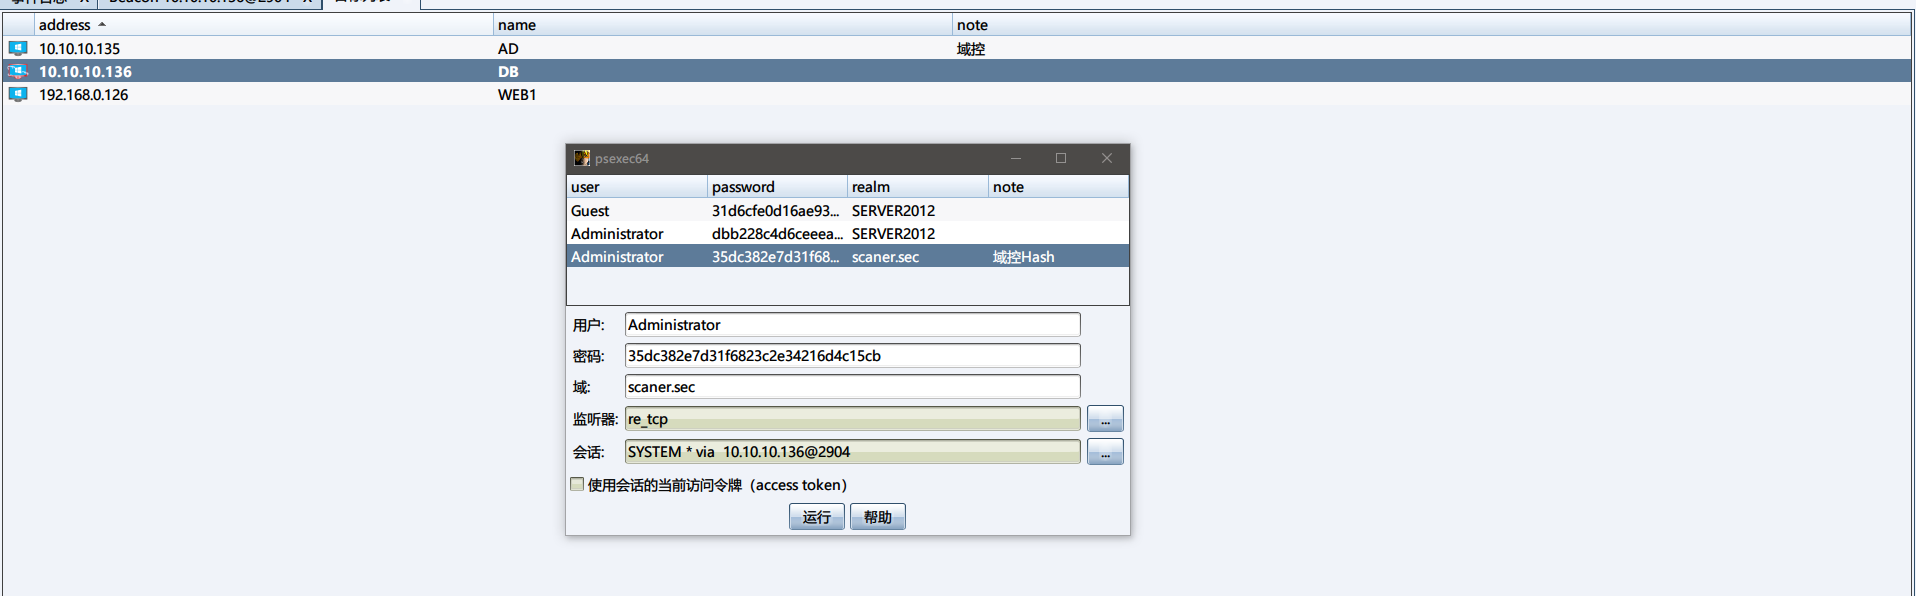Sort credentials by the user column
1916x596 pixels.
637,187
